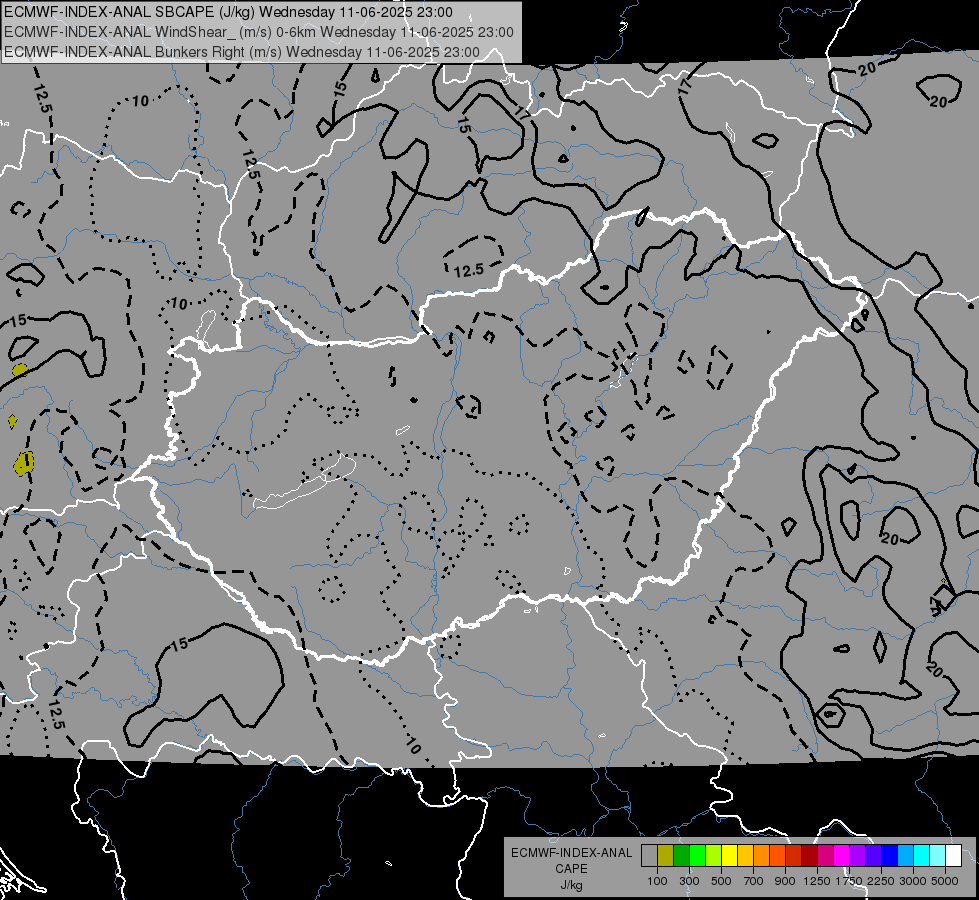Click the 900 legend tick value
The width and height of the screenshot is (979, 900).
click(x=785, y=881)
